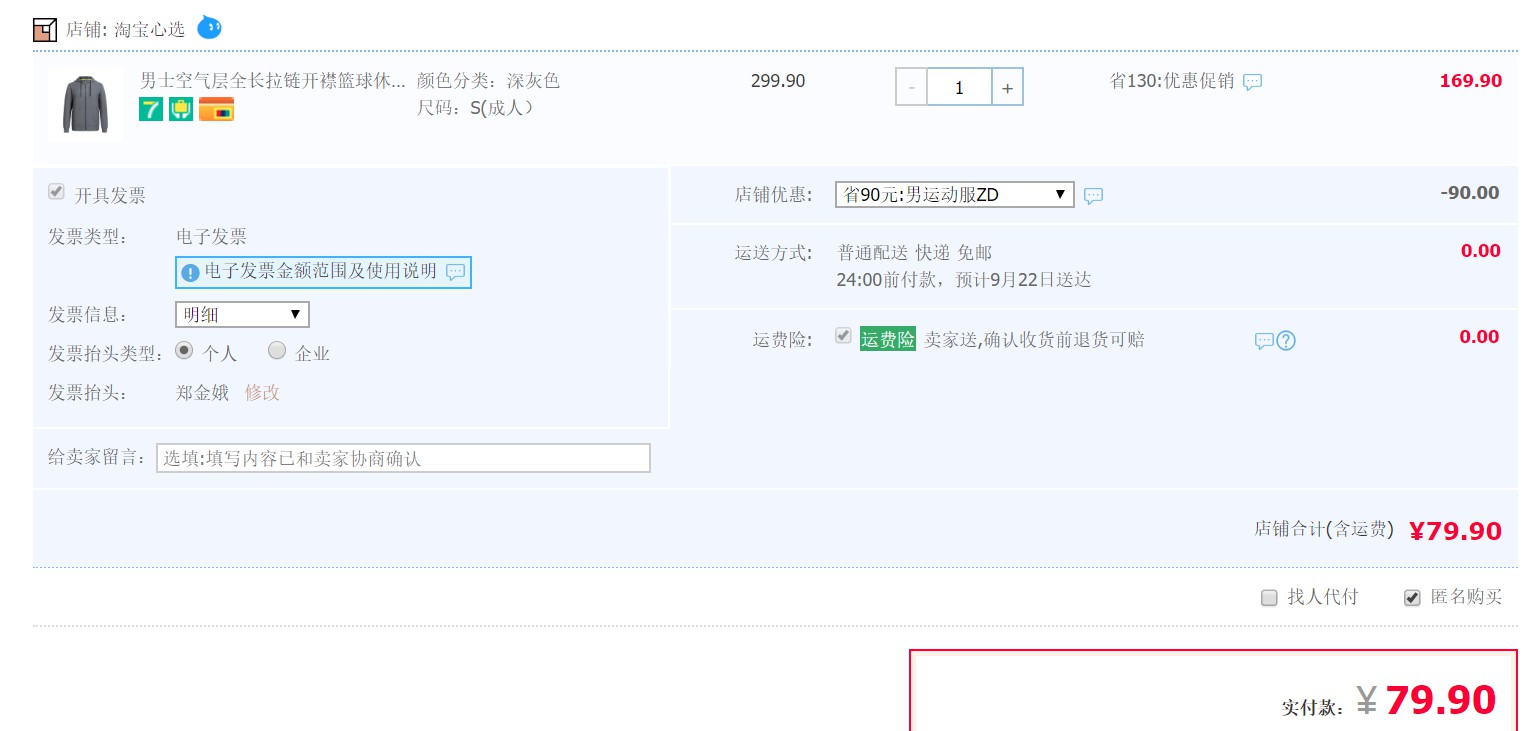
Task: Click the shop logo icon beside 店铺
Action: coord(45,29)
